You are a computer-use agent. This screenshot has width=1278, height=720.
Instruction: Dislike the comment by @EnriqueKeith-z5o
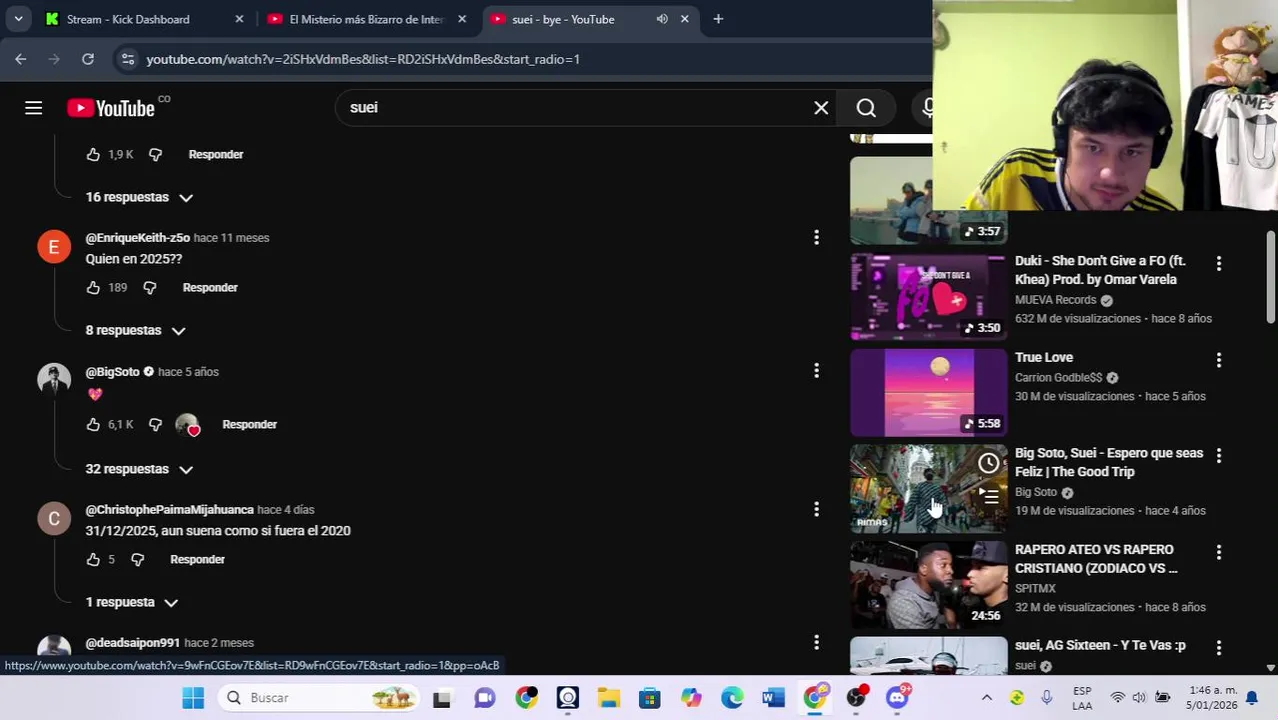pyautogui.click(x=150, y=288)
